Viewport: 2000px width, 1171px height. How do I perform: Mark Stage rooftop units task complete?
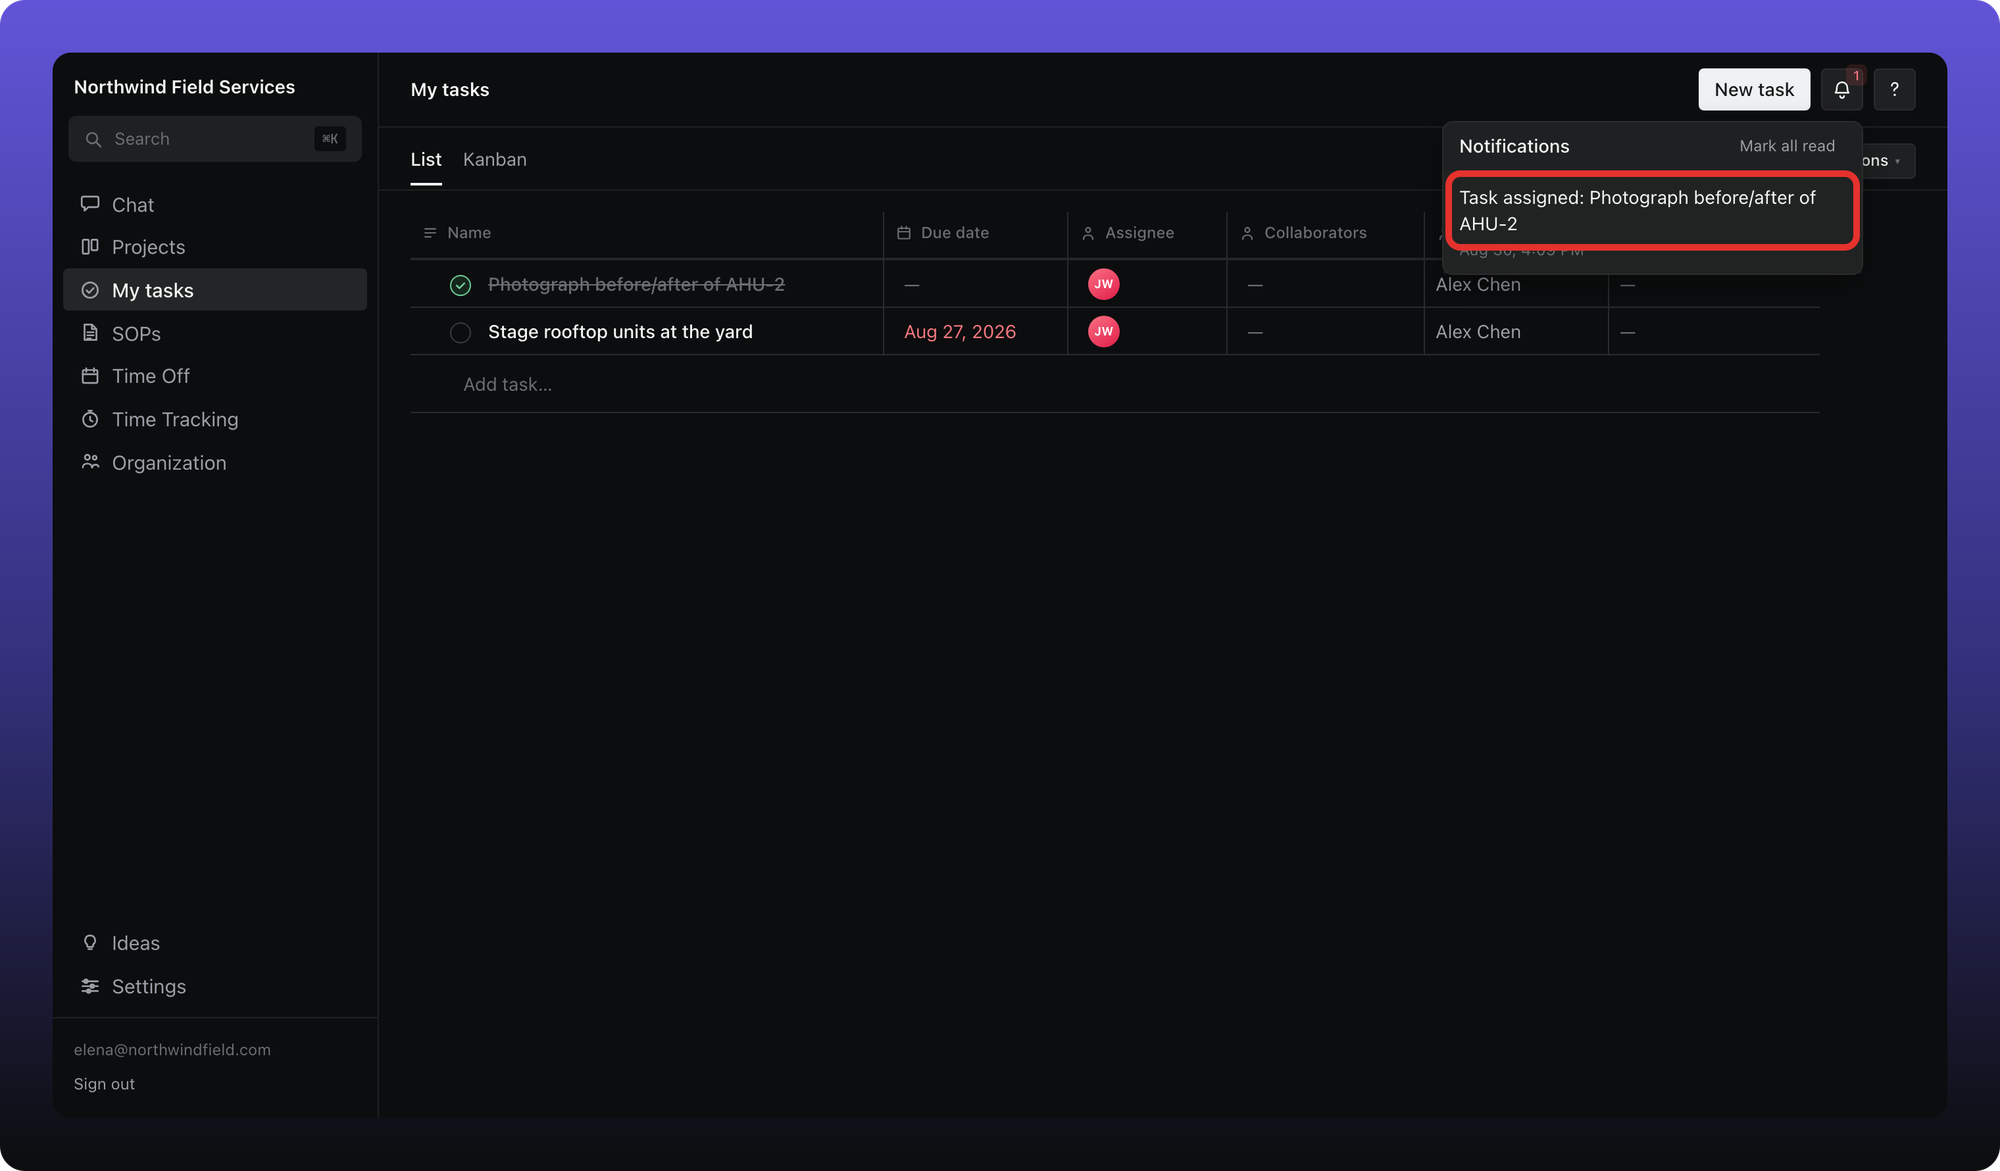click(460, 332)
